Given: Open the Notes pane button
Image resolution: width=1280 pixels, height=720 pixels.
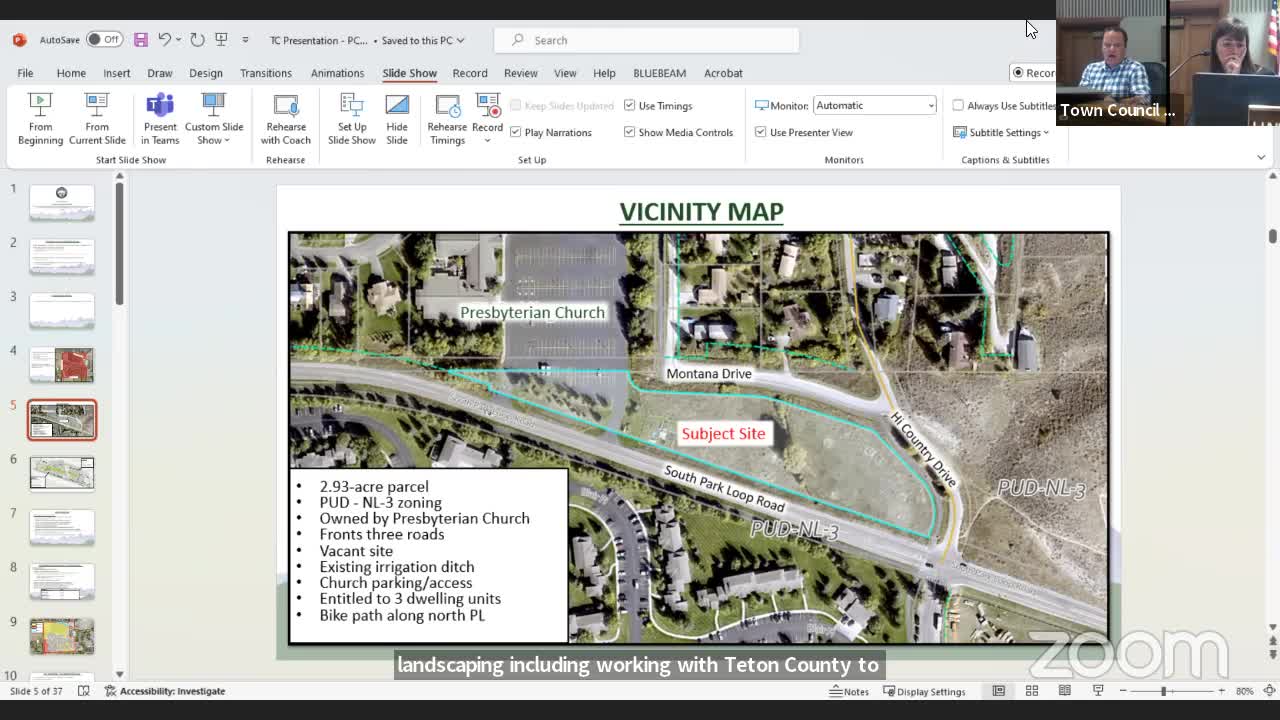Looking at the screenshot, I should (849, 691).
